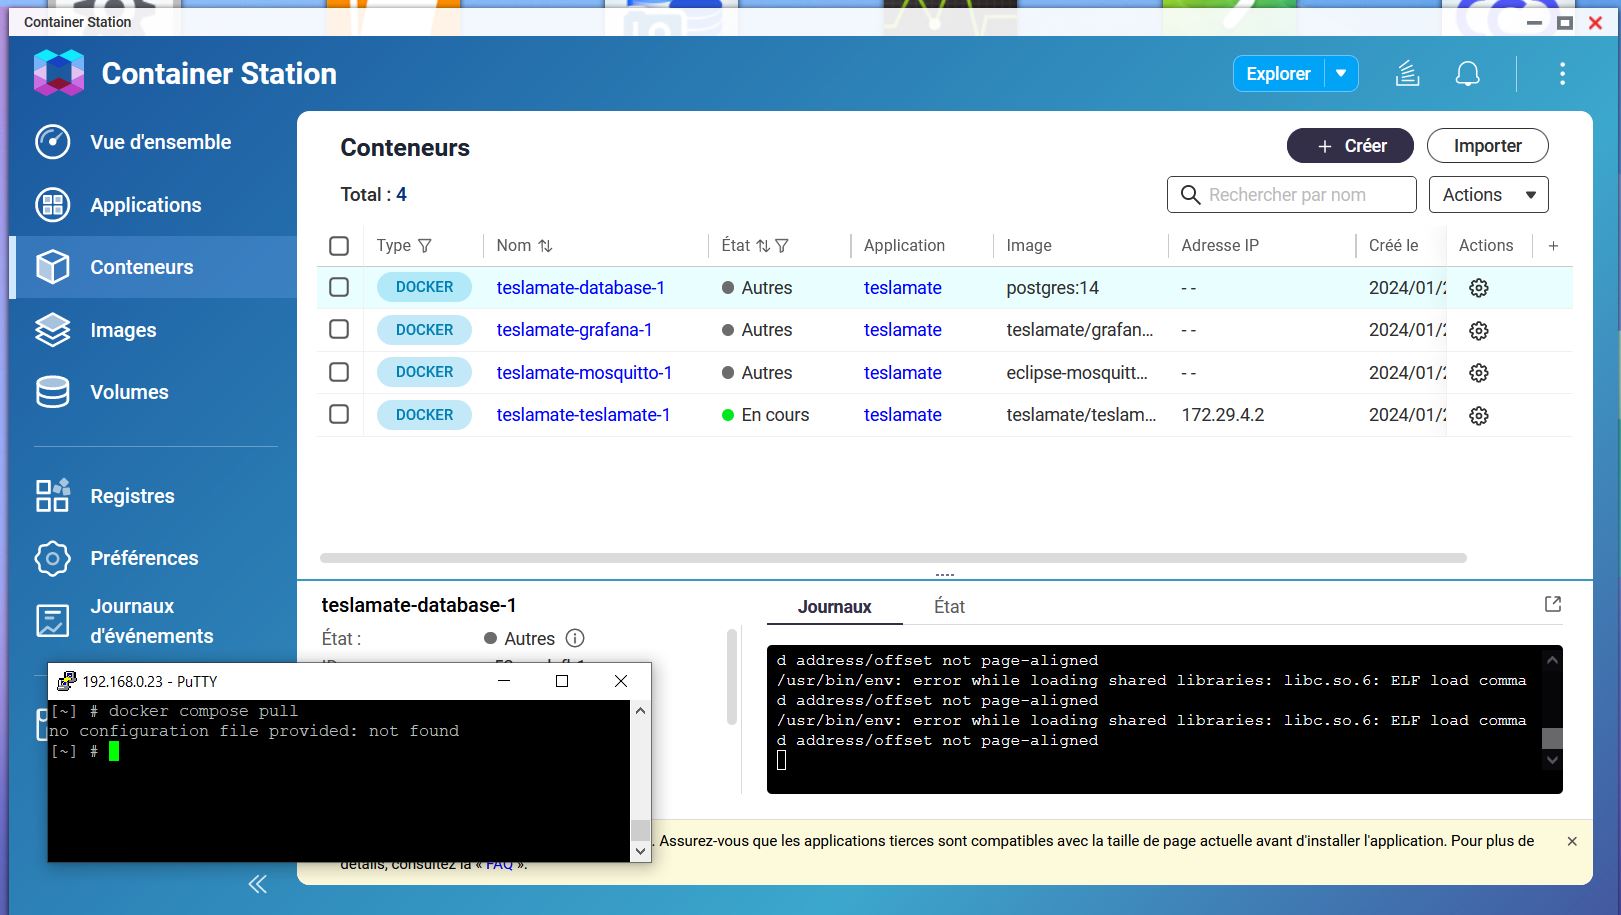Click the Explorer button
This screenshot has height=915, width=1621.
click(x=1278, y=73)
